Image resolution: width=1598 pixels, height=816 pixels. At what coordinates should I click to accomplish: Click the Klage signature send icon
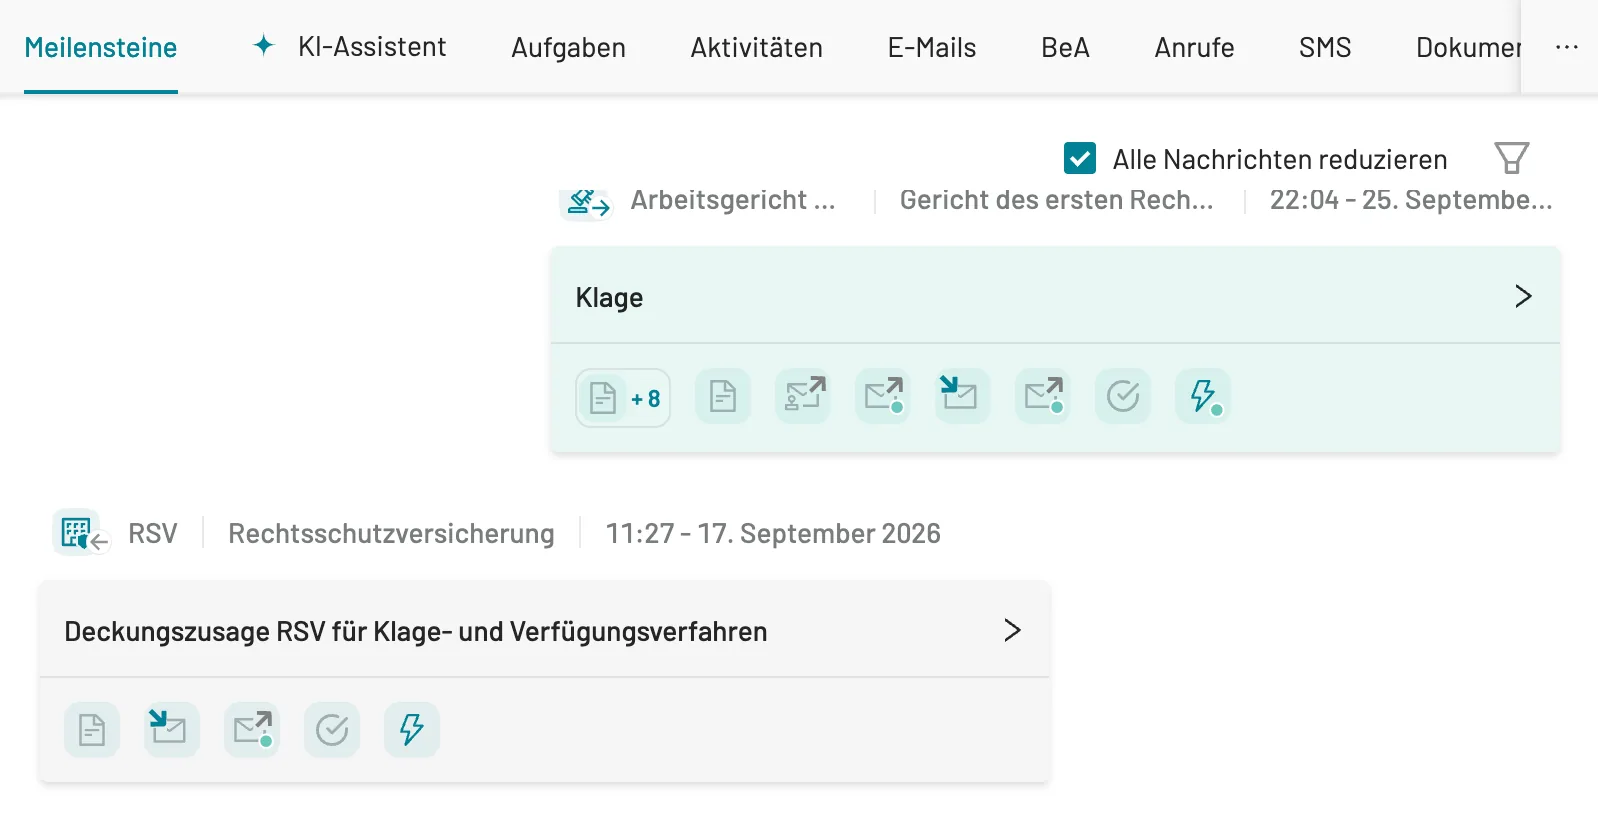(803, 397)
